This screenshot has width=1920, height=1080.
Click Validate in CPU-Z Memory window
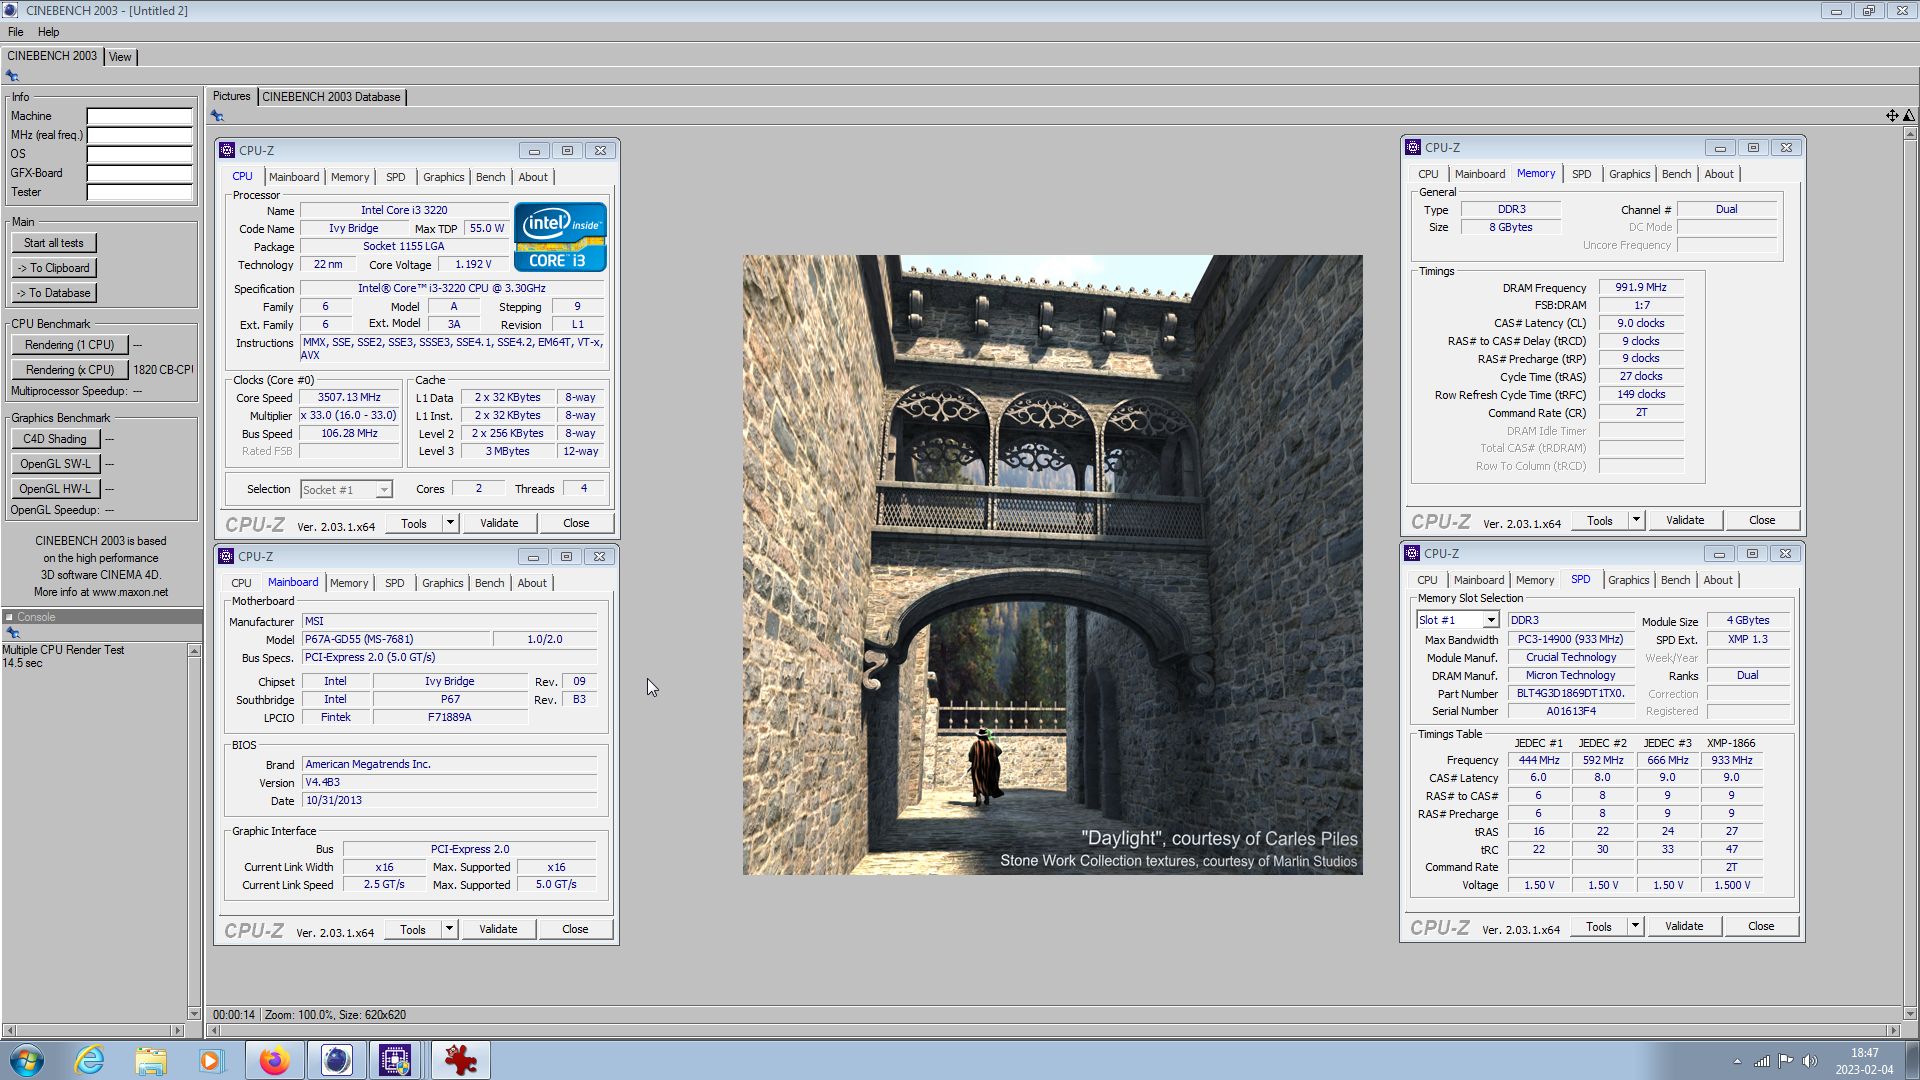(x=1685, y=520)
